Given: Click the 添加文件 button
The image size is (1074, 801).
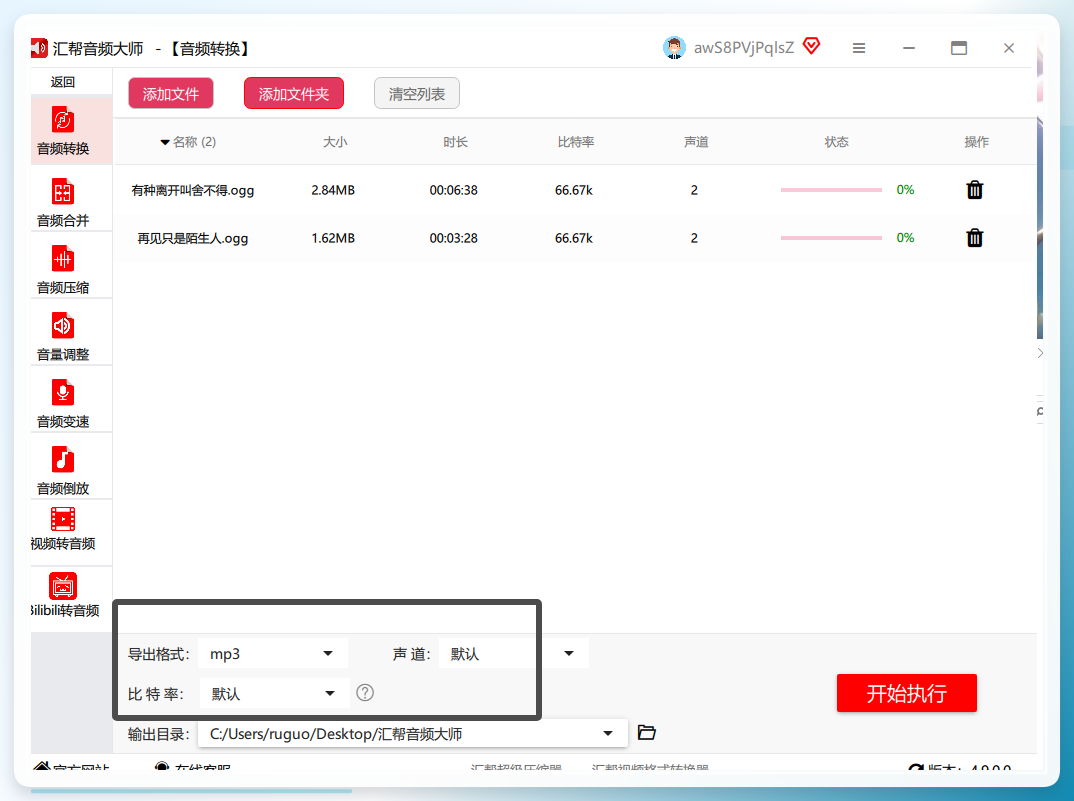Looking at the screenshot, I should pyautogui.click(x=171, y=93).
